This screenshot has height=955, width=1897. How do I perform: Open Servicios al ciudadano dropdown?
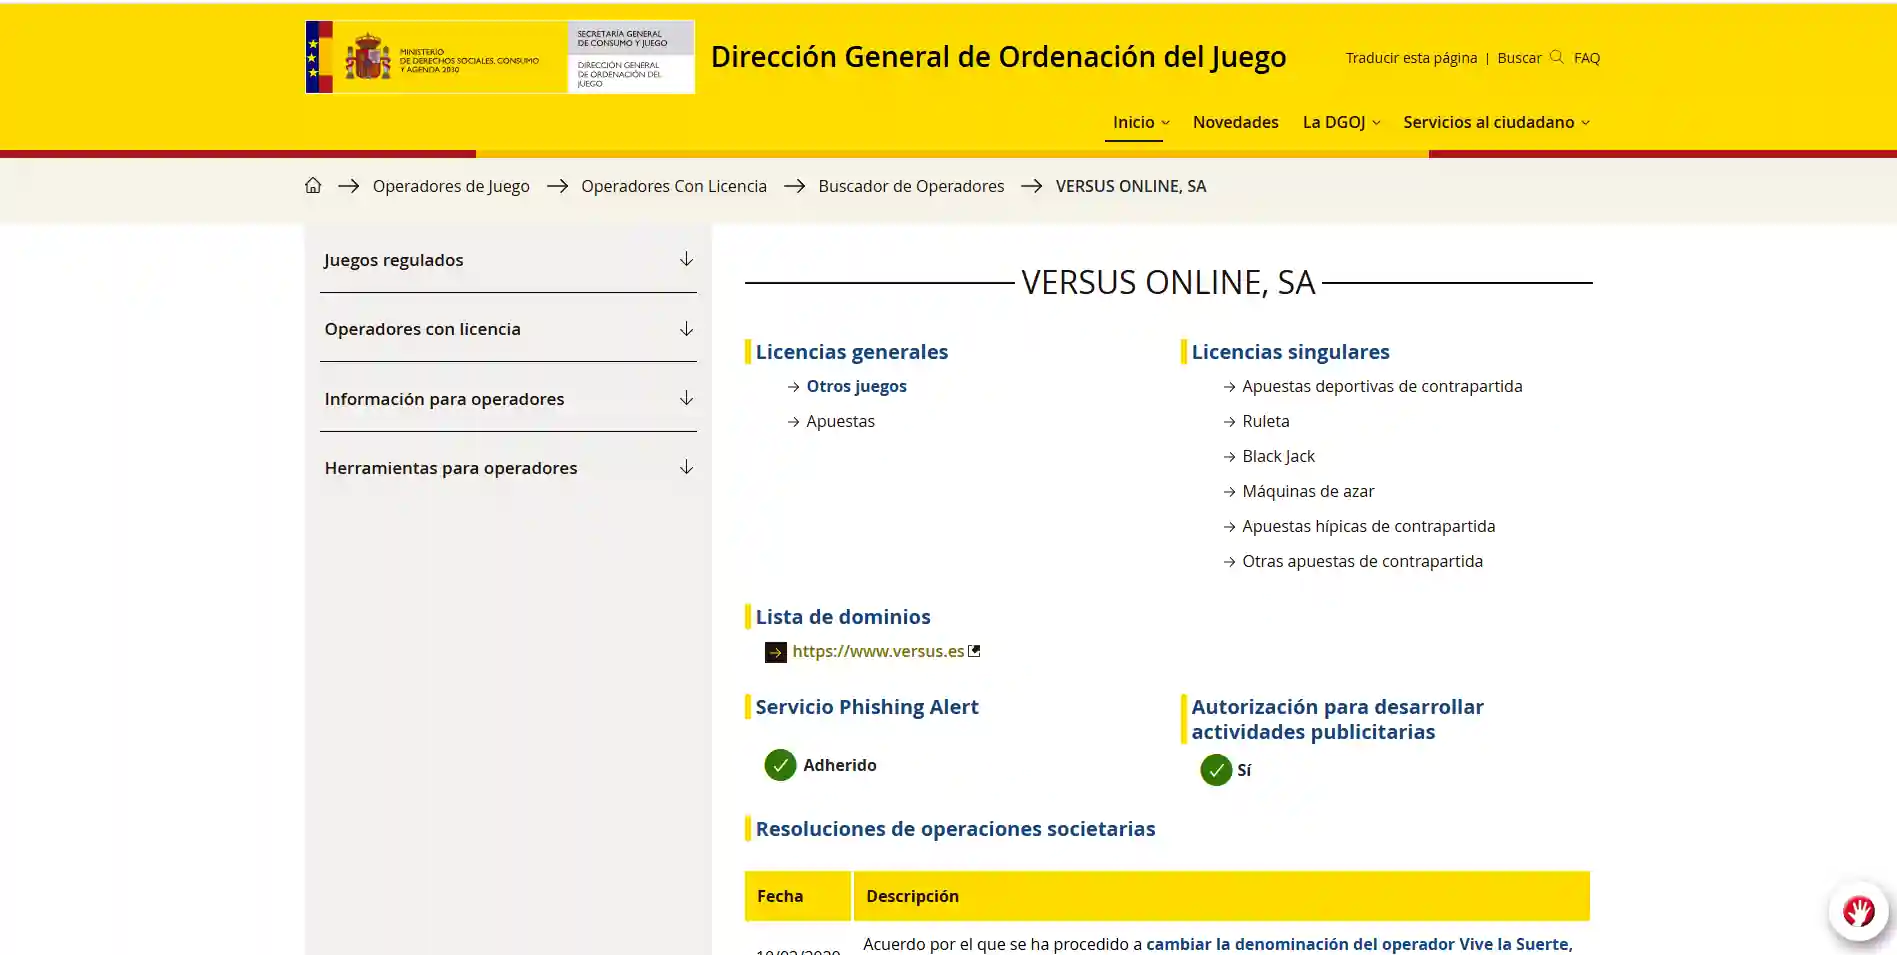coord(1496,122)
